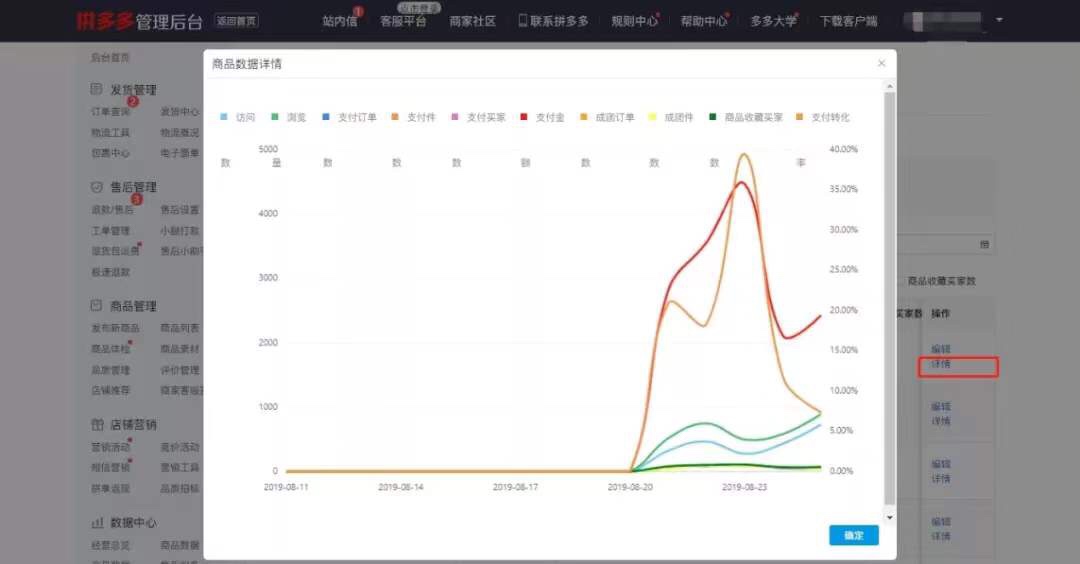Open 规则中心 in the top navigation
Screen dimensions: 1080x564
coord(634,21)
